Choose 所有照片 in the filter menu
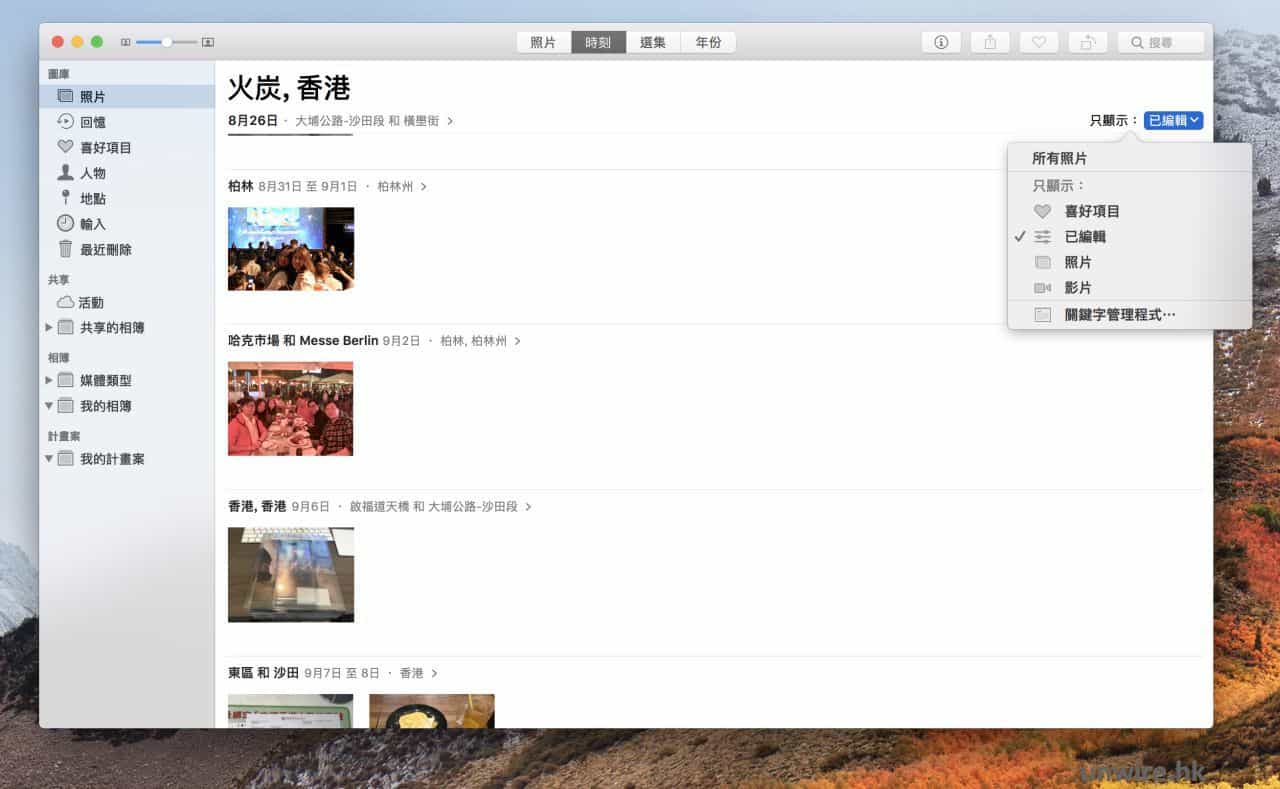The width and height of the screenshot is (1280, 789). coord(1059,158)
